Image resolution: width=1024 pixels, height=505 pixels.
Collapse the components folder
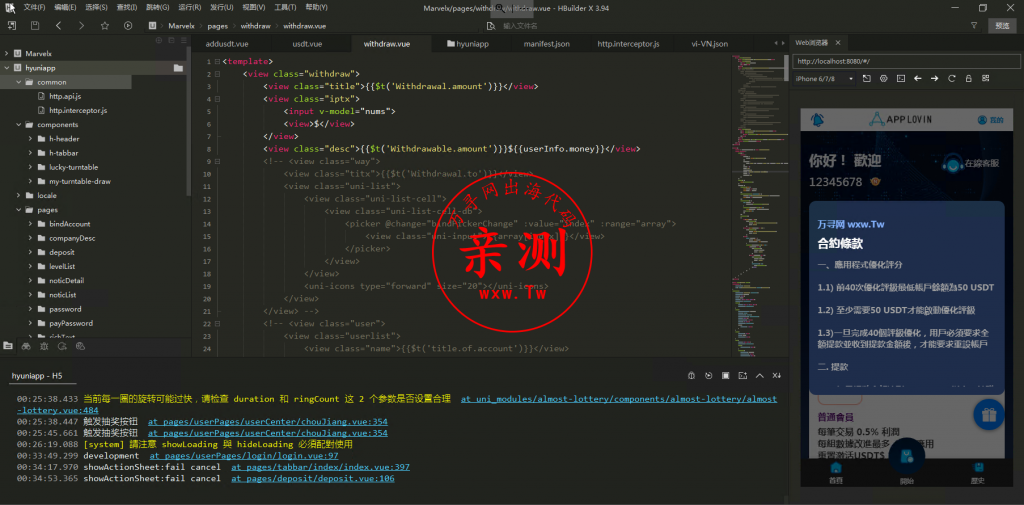coord(19,125)
